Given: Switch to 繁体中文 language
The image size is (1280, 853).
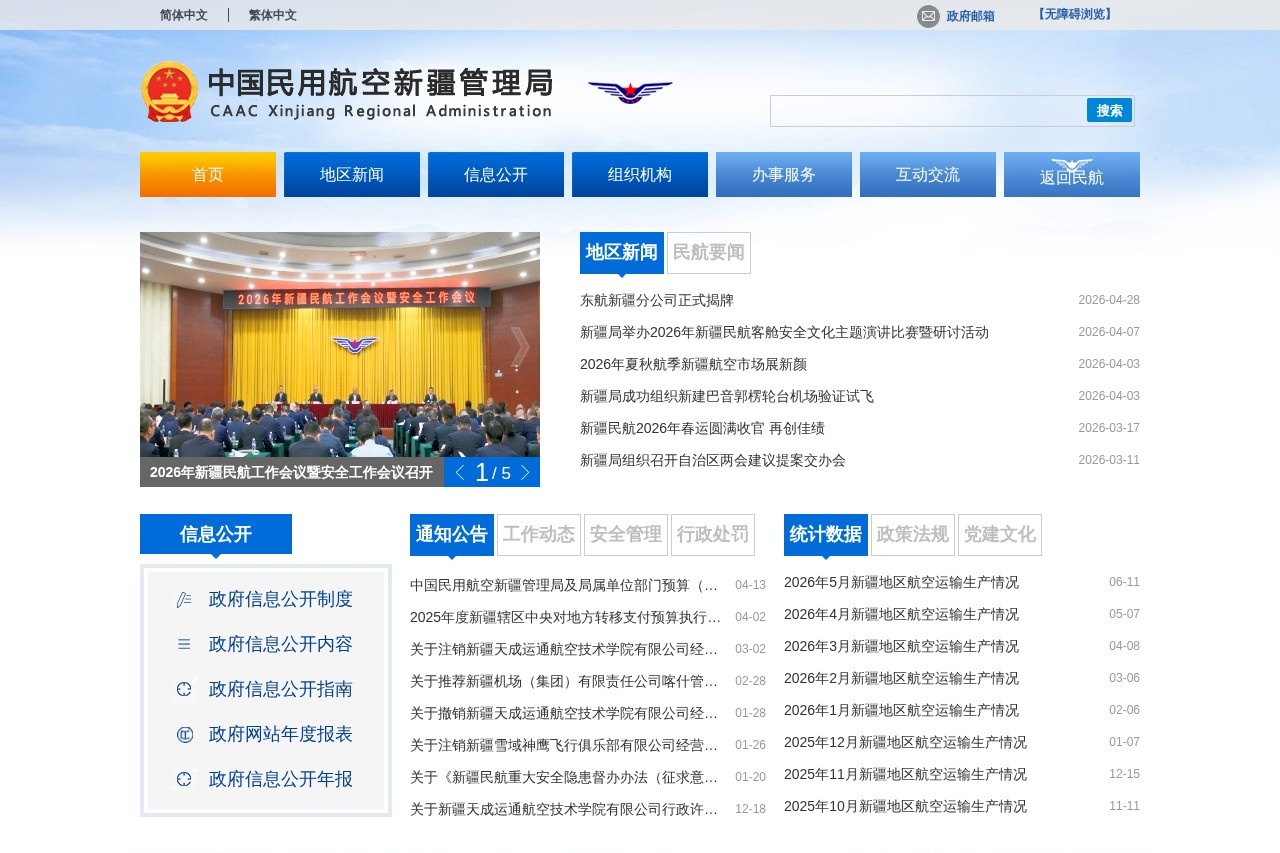Looking at the screenshot, I should tap(273, 15).
